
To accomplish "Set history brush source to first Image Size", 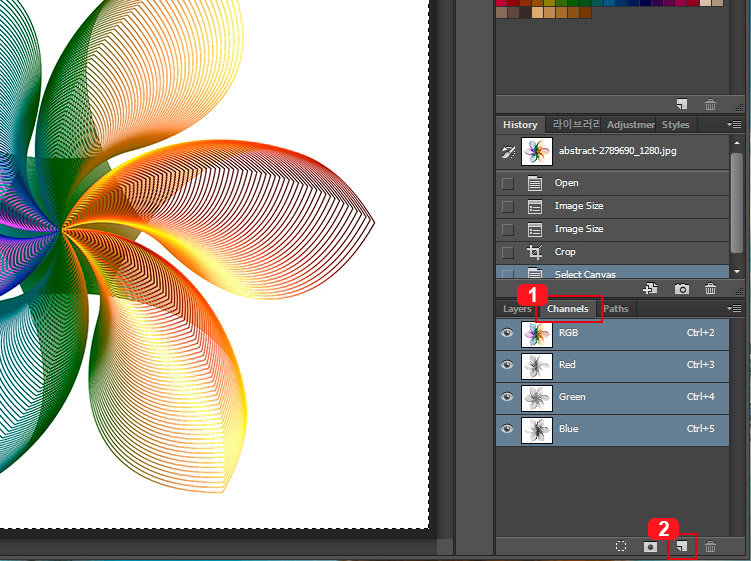I will [x=508, y=206].
